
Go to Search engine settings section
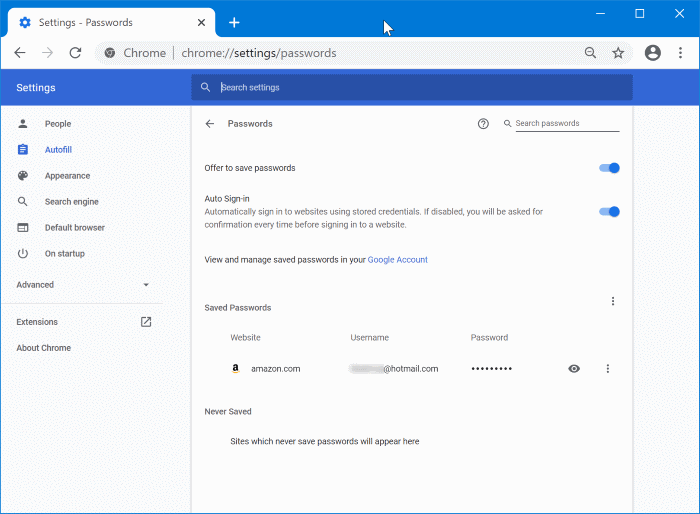[x=71, y=202]
